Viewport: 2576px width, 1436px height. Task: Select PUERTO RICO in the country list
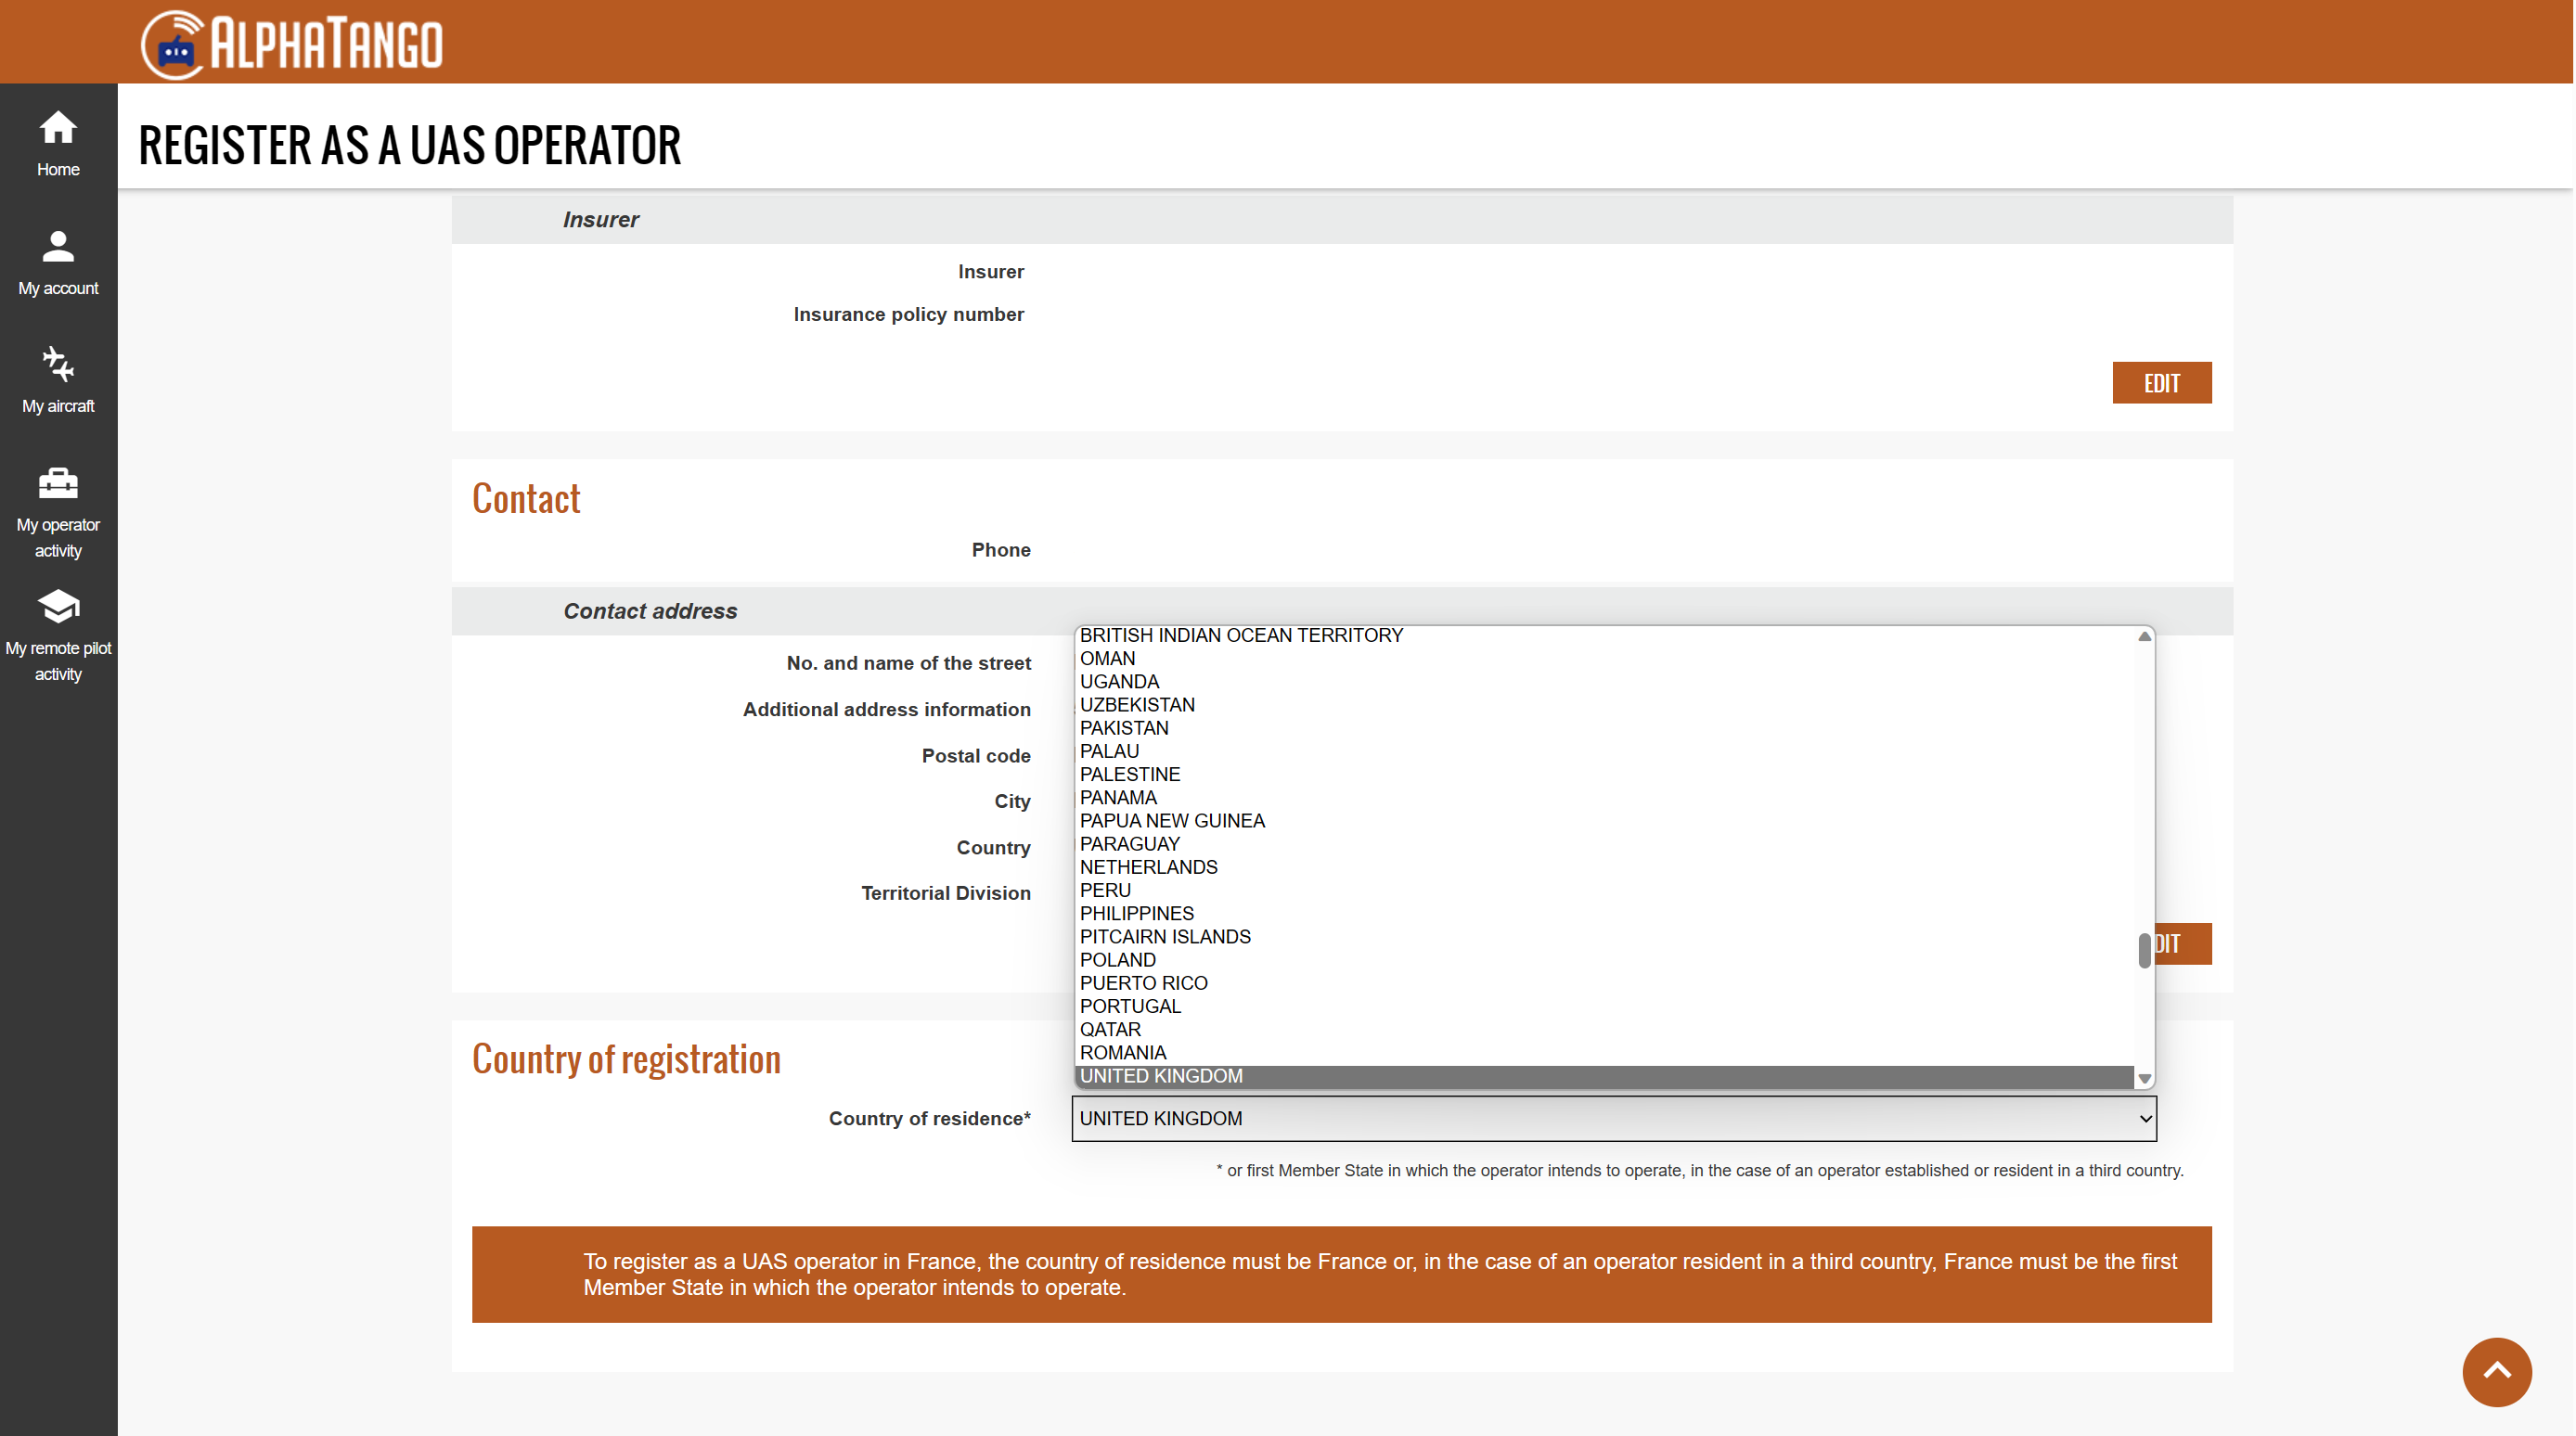coord(1605,983)
